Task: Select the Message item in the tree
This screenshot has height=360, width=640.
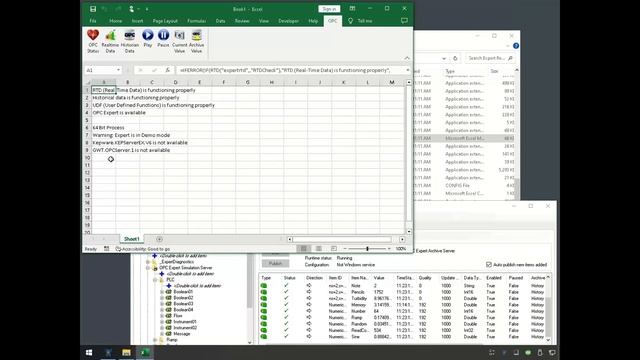Action: pos(182,334)
